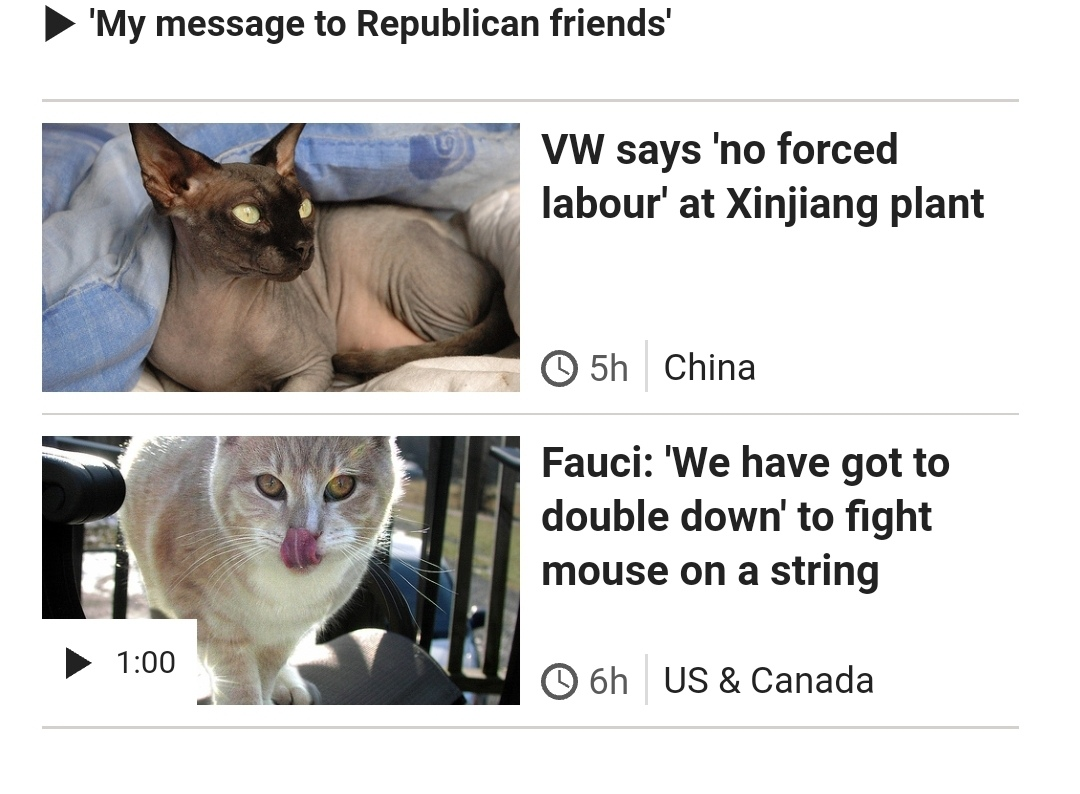
Task: Click play triangle icon in video duration badge
Action: coord(79,662)
